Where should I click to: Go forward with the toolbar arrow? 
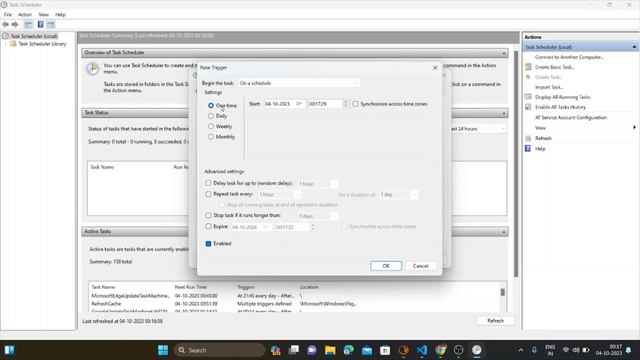(15, 24)
